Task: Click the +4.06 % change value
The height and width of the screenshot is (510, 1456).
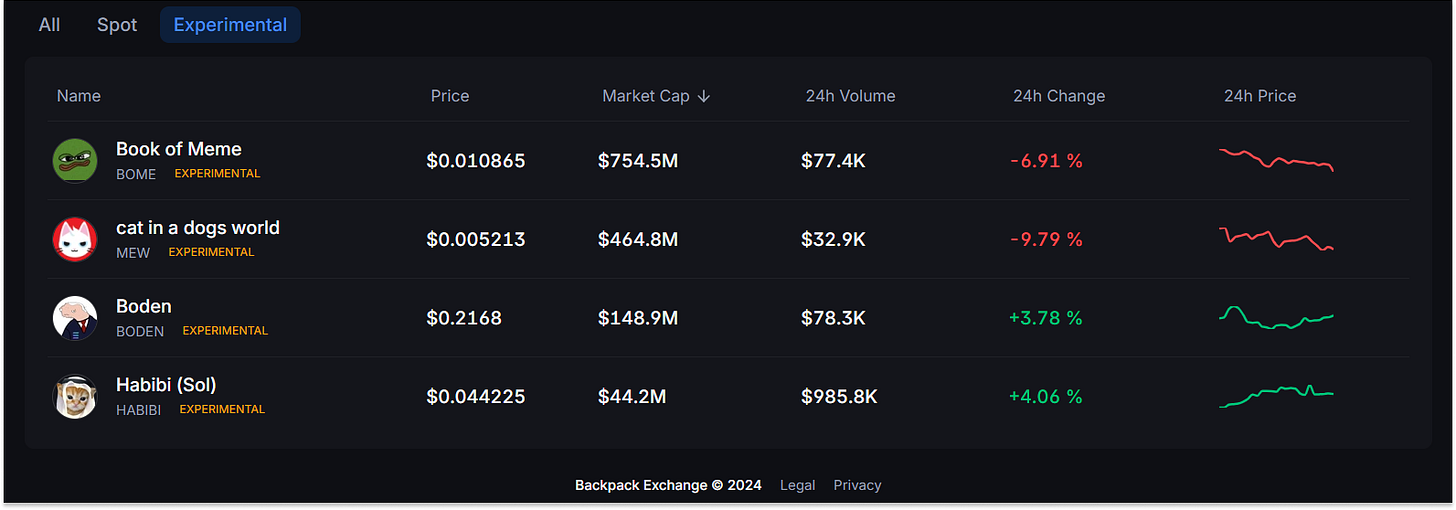Action: [1046, 396]
